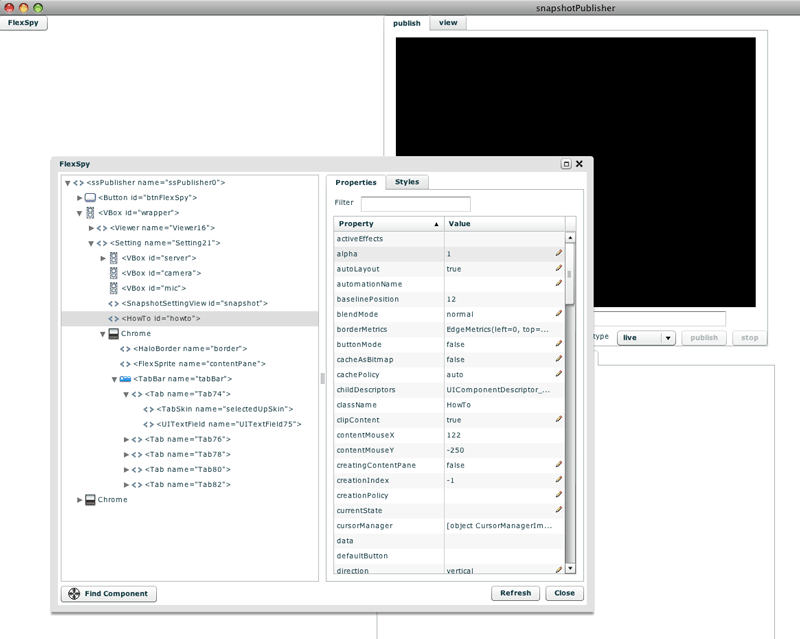Click the tag icon beside SnapshotSettingView
The width and height of the screenshot is (800, 639).
coord(113,303)
